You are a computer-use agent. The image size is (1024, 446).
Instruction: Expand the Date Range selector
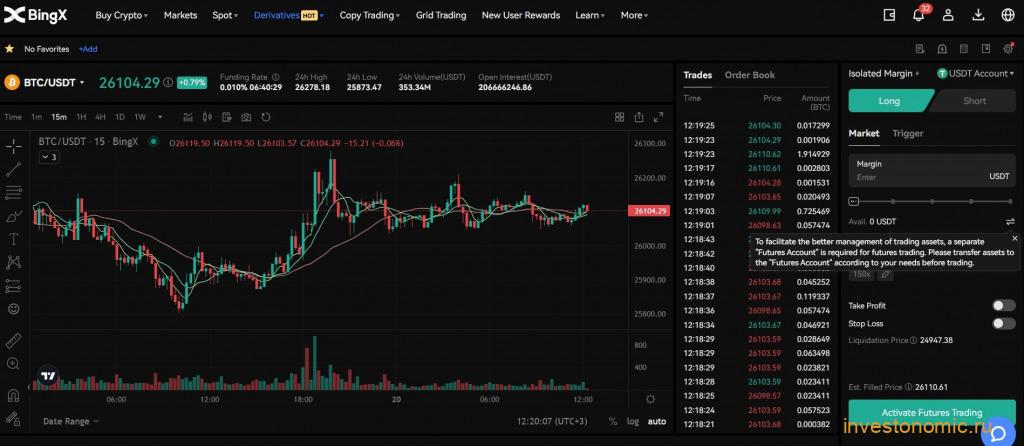pyautogui.click(x=71, y=421)
